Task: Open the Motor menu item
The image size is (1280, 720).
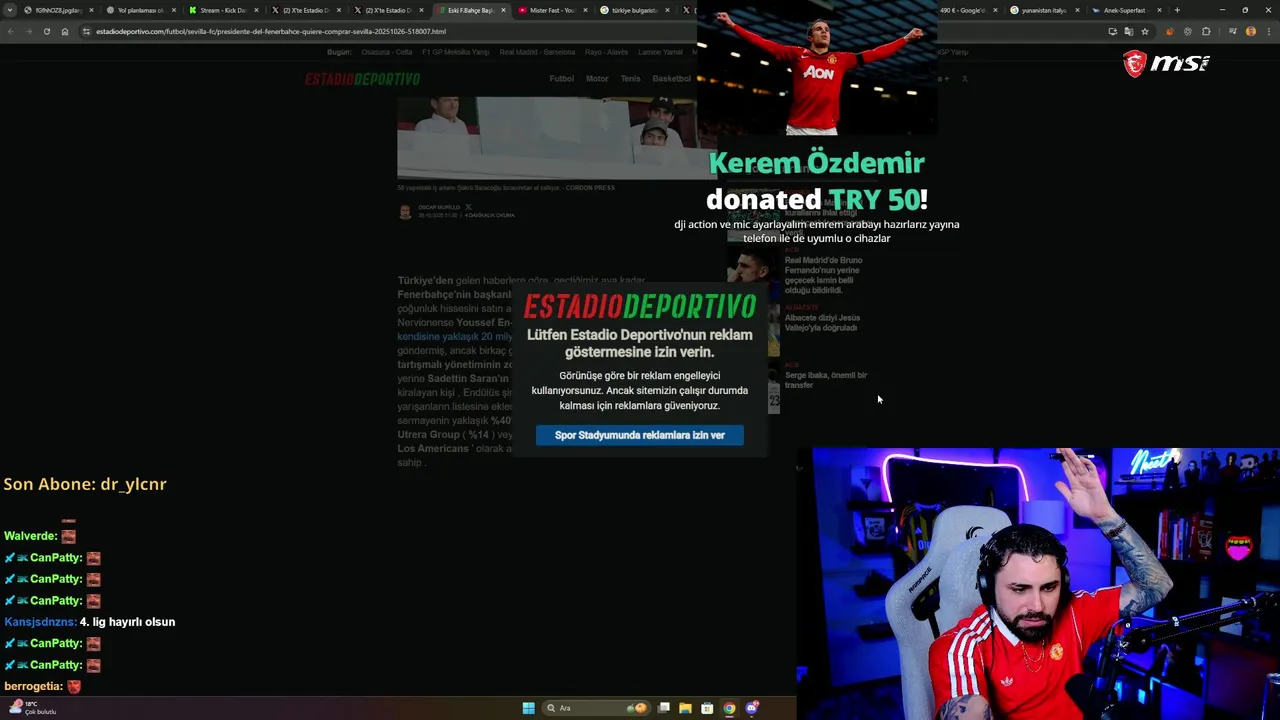Action: (x=597, y=79)
